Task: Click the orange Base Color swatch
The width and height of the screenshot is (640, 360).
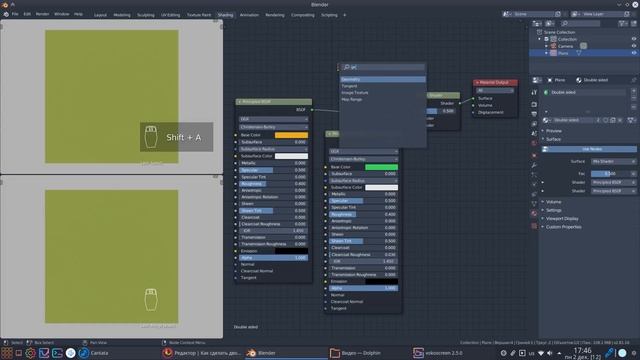Action: point(291,135)
